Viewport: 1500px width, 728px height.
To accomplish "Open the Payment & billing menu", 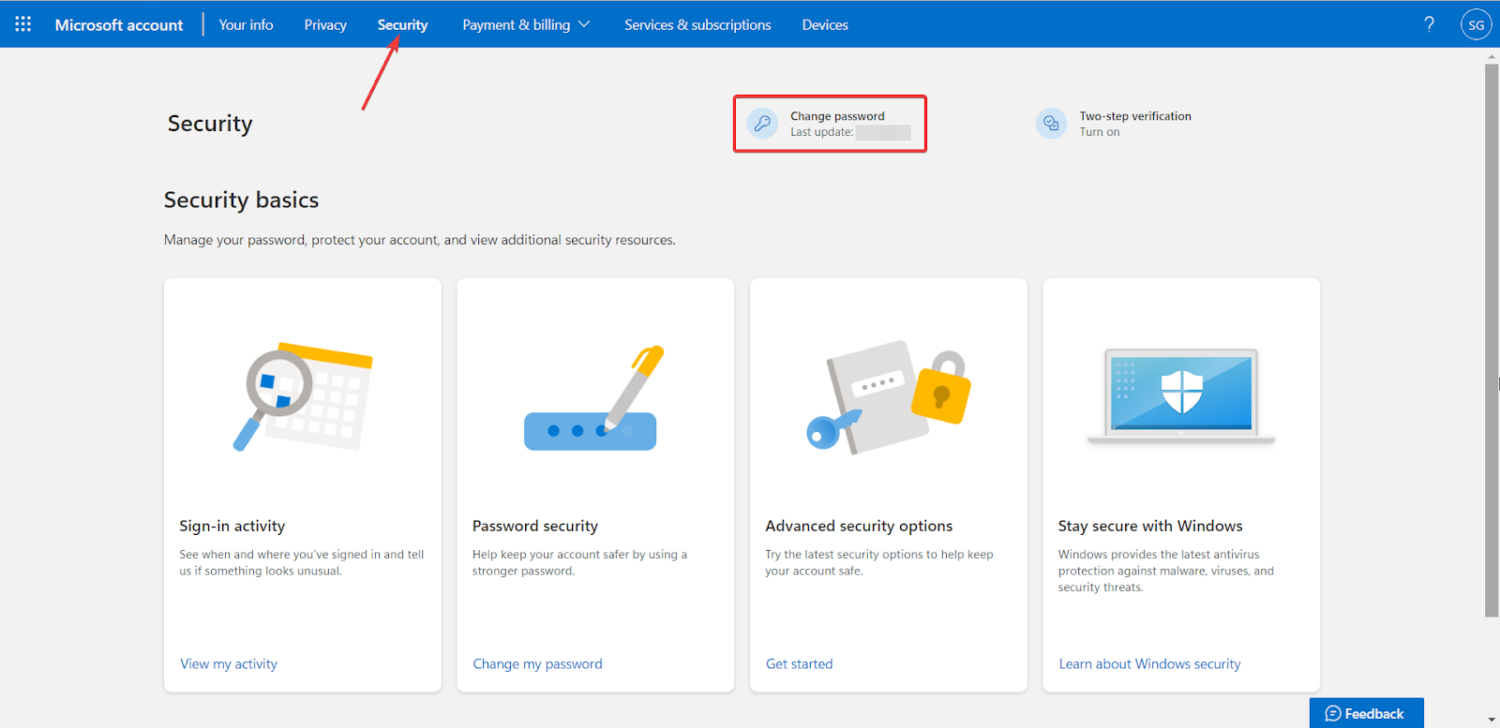I will [526, 24].
